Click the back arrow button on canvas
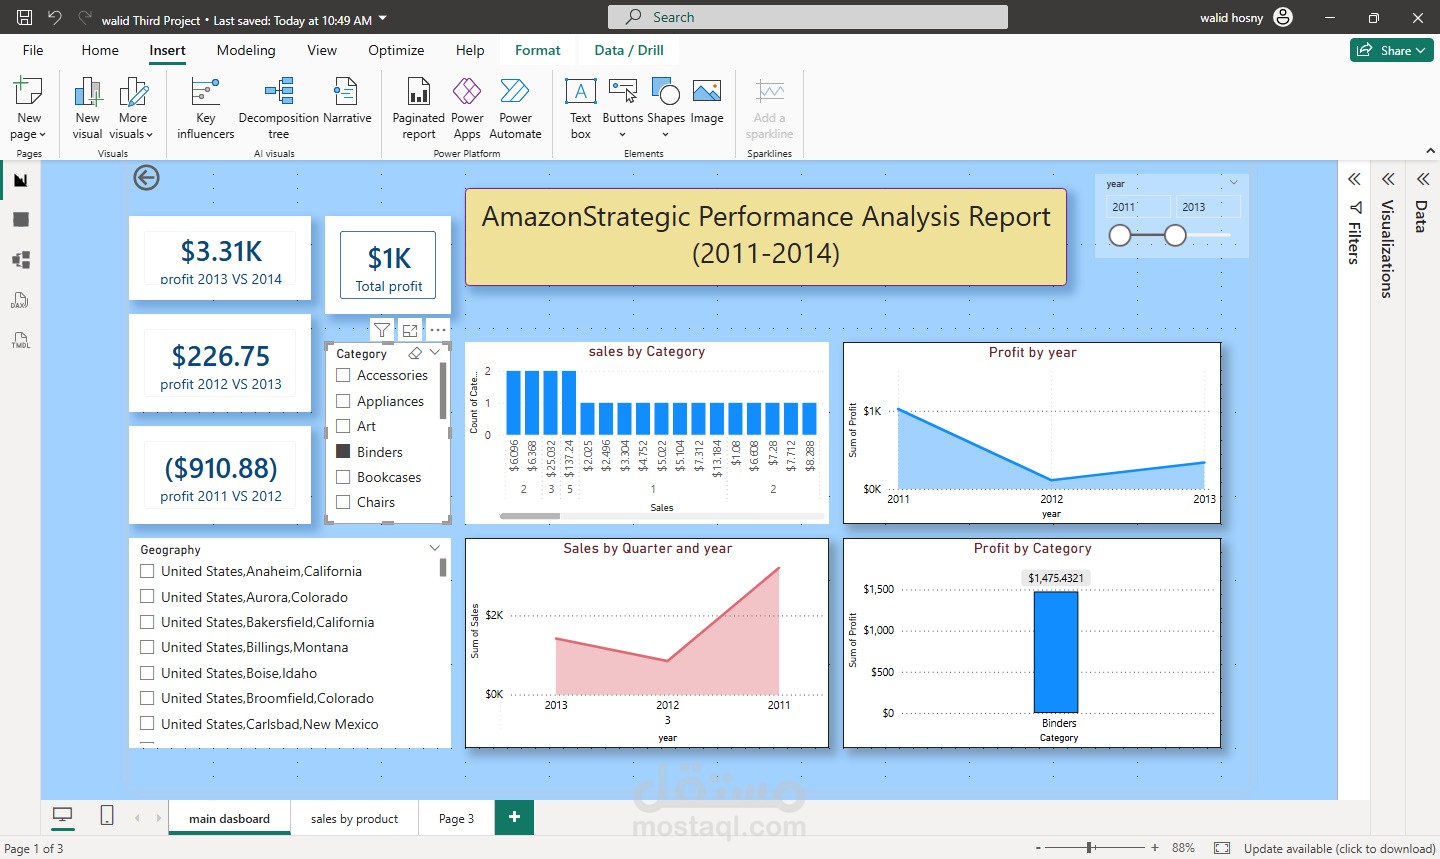1440x859 pixels. click(146, 178)
